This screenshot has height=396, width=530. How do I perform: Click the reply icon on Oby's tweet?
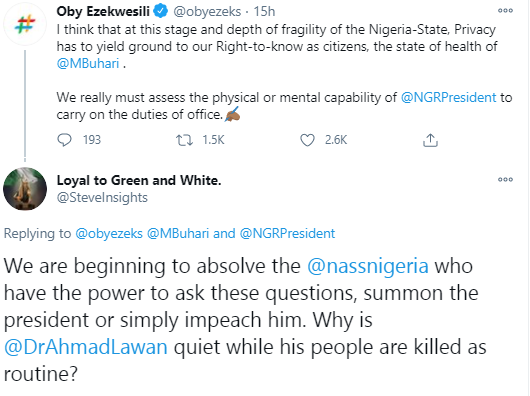pos(64,140)
